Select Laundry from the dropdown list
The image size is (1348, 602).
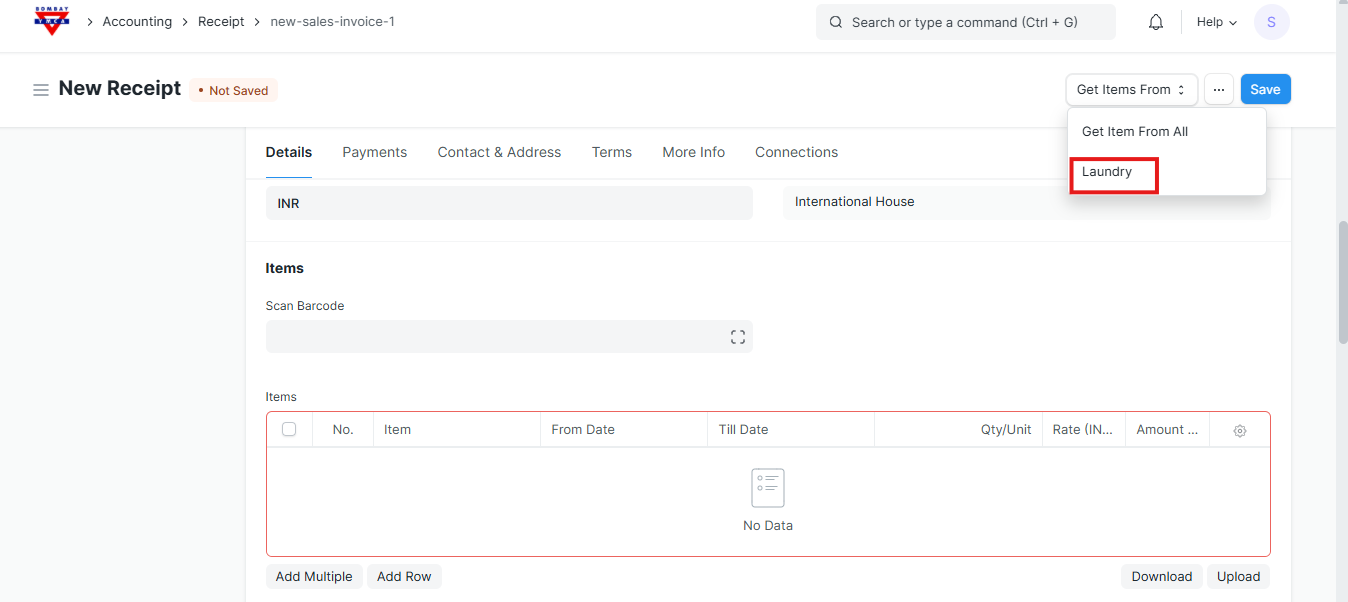(1107, 172)
